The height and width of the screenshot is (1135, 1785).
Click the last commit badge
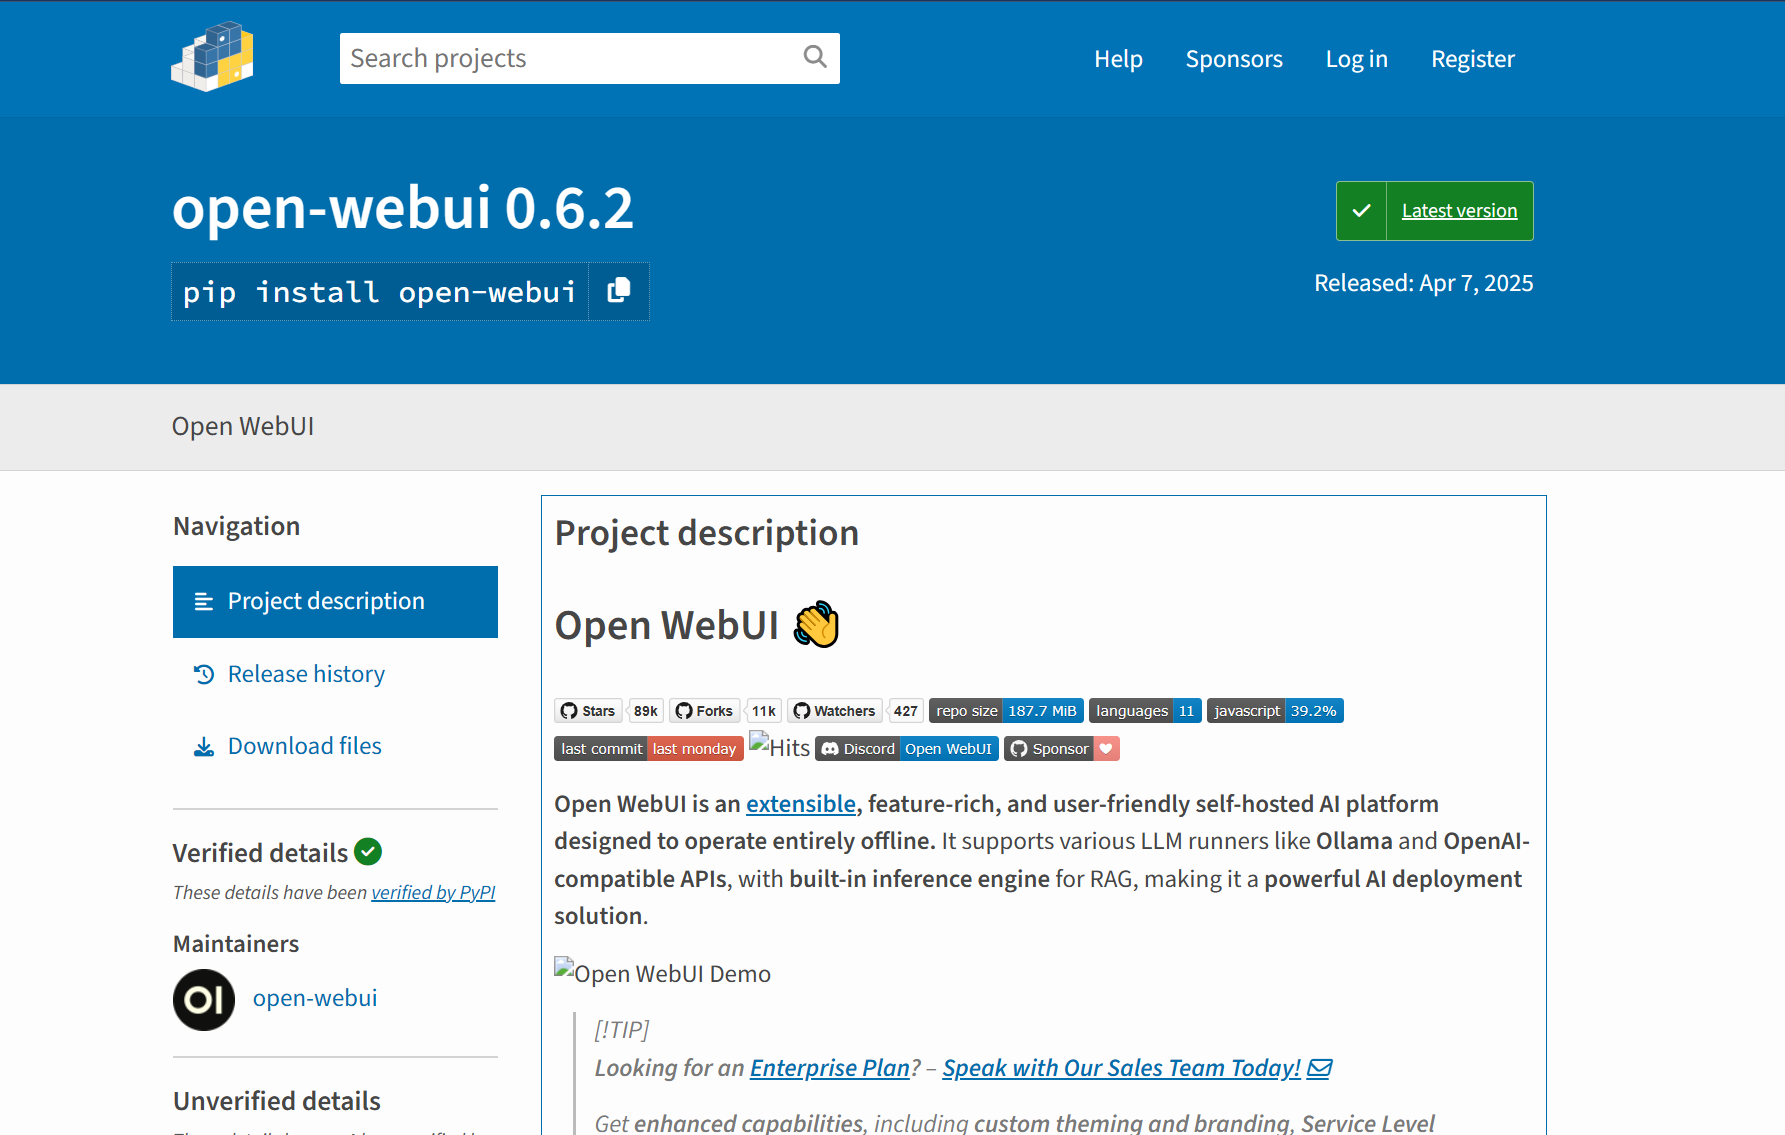649,749
